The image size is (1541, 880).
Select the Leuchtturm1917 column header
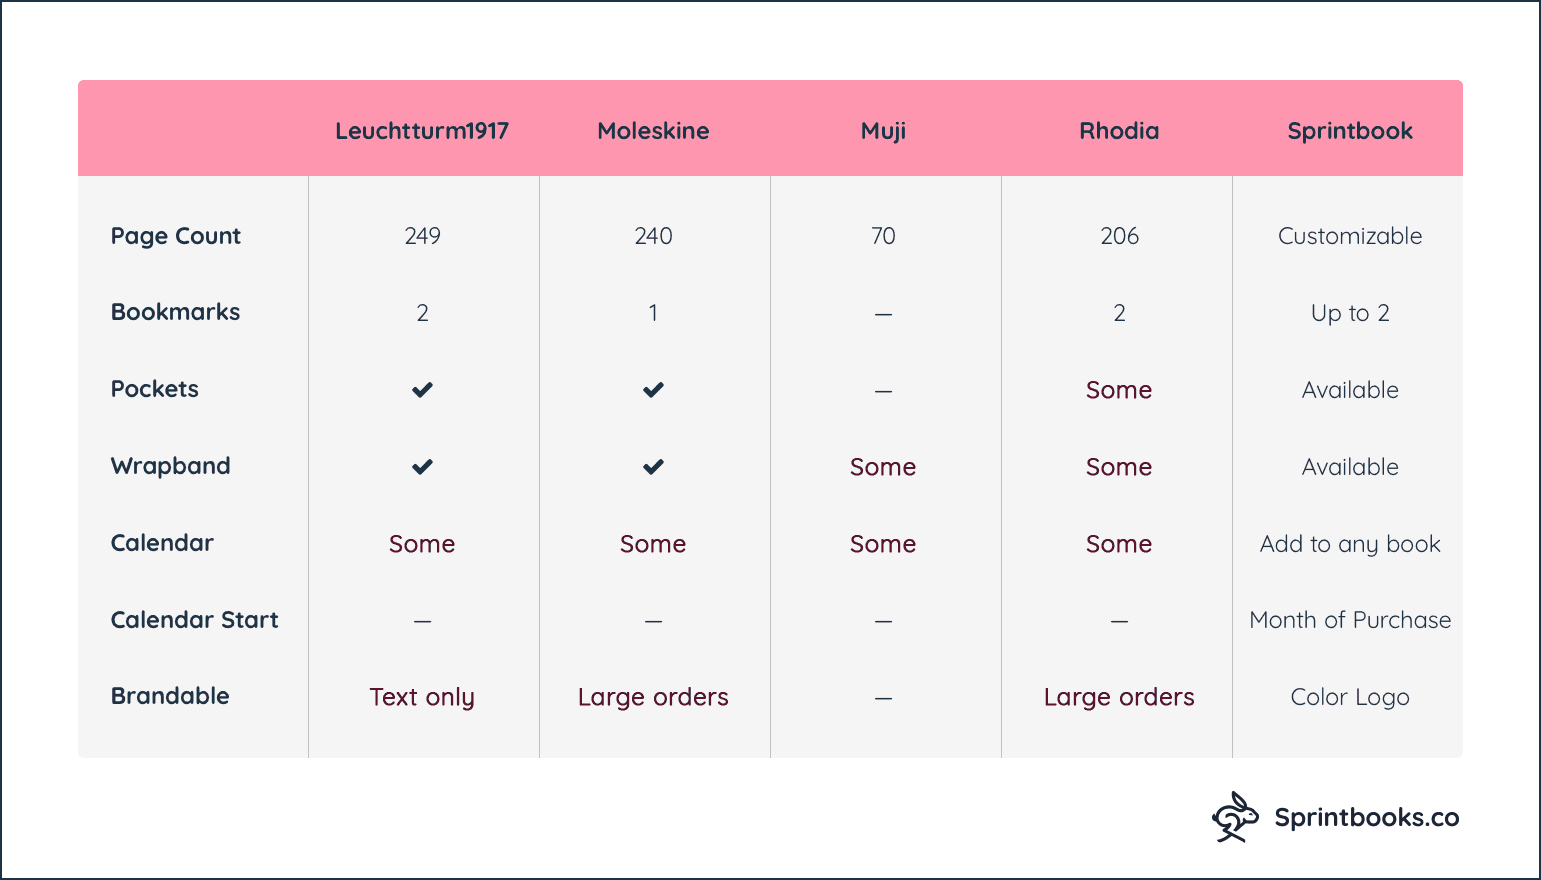point(422,131)
